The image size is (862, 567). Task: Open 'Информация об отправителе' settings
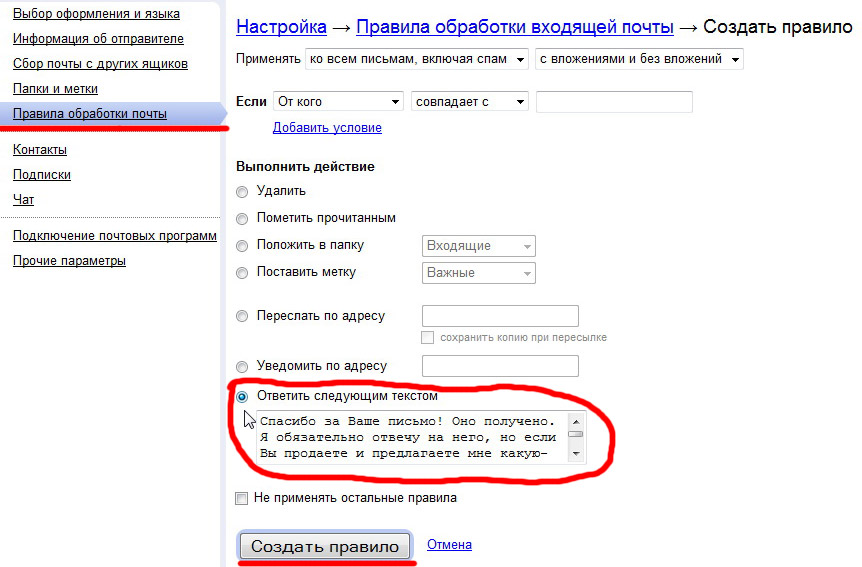coord(98,38)
